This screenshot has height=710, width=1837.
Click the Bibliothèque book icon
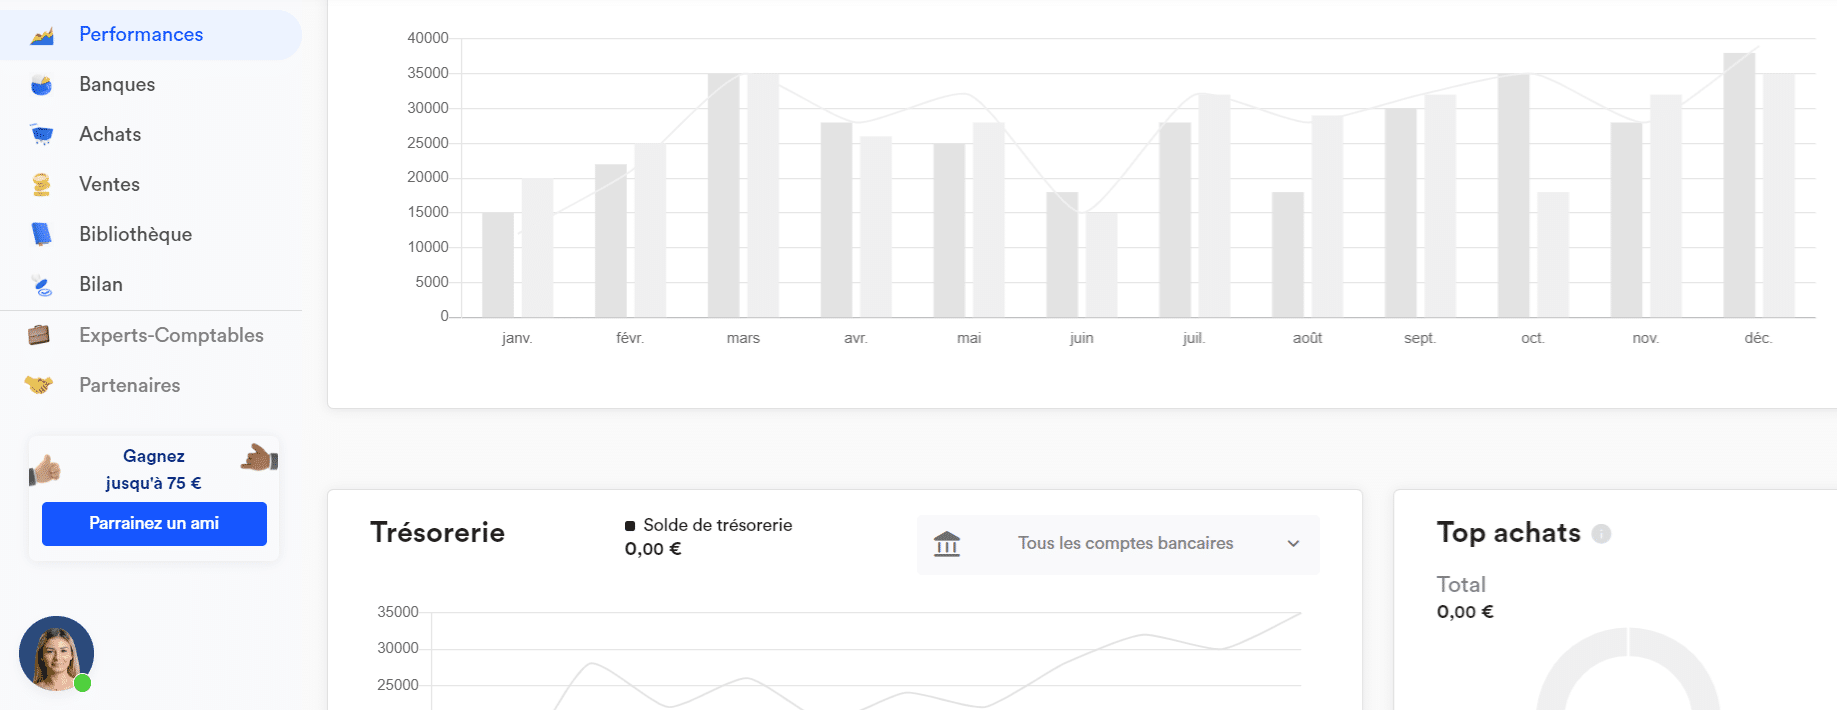click(41, 234)
